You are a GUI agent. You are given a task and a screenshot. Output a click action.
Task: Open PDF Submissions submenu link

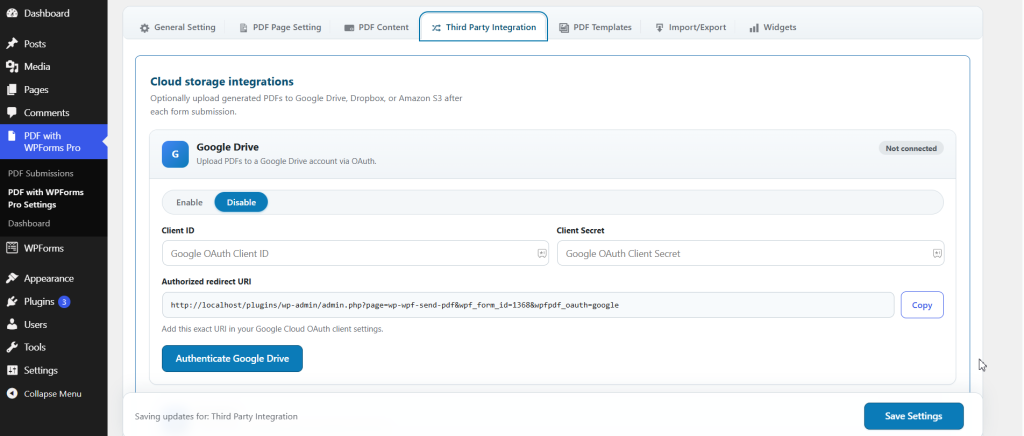tap(40, 174)
